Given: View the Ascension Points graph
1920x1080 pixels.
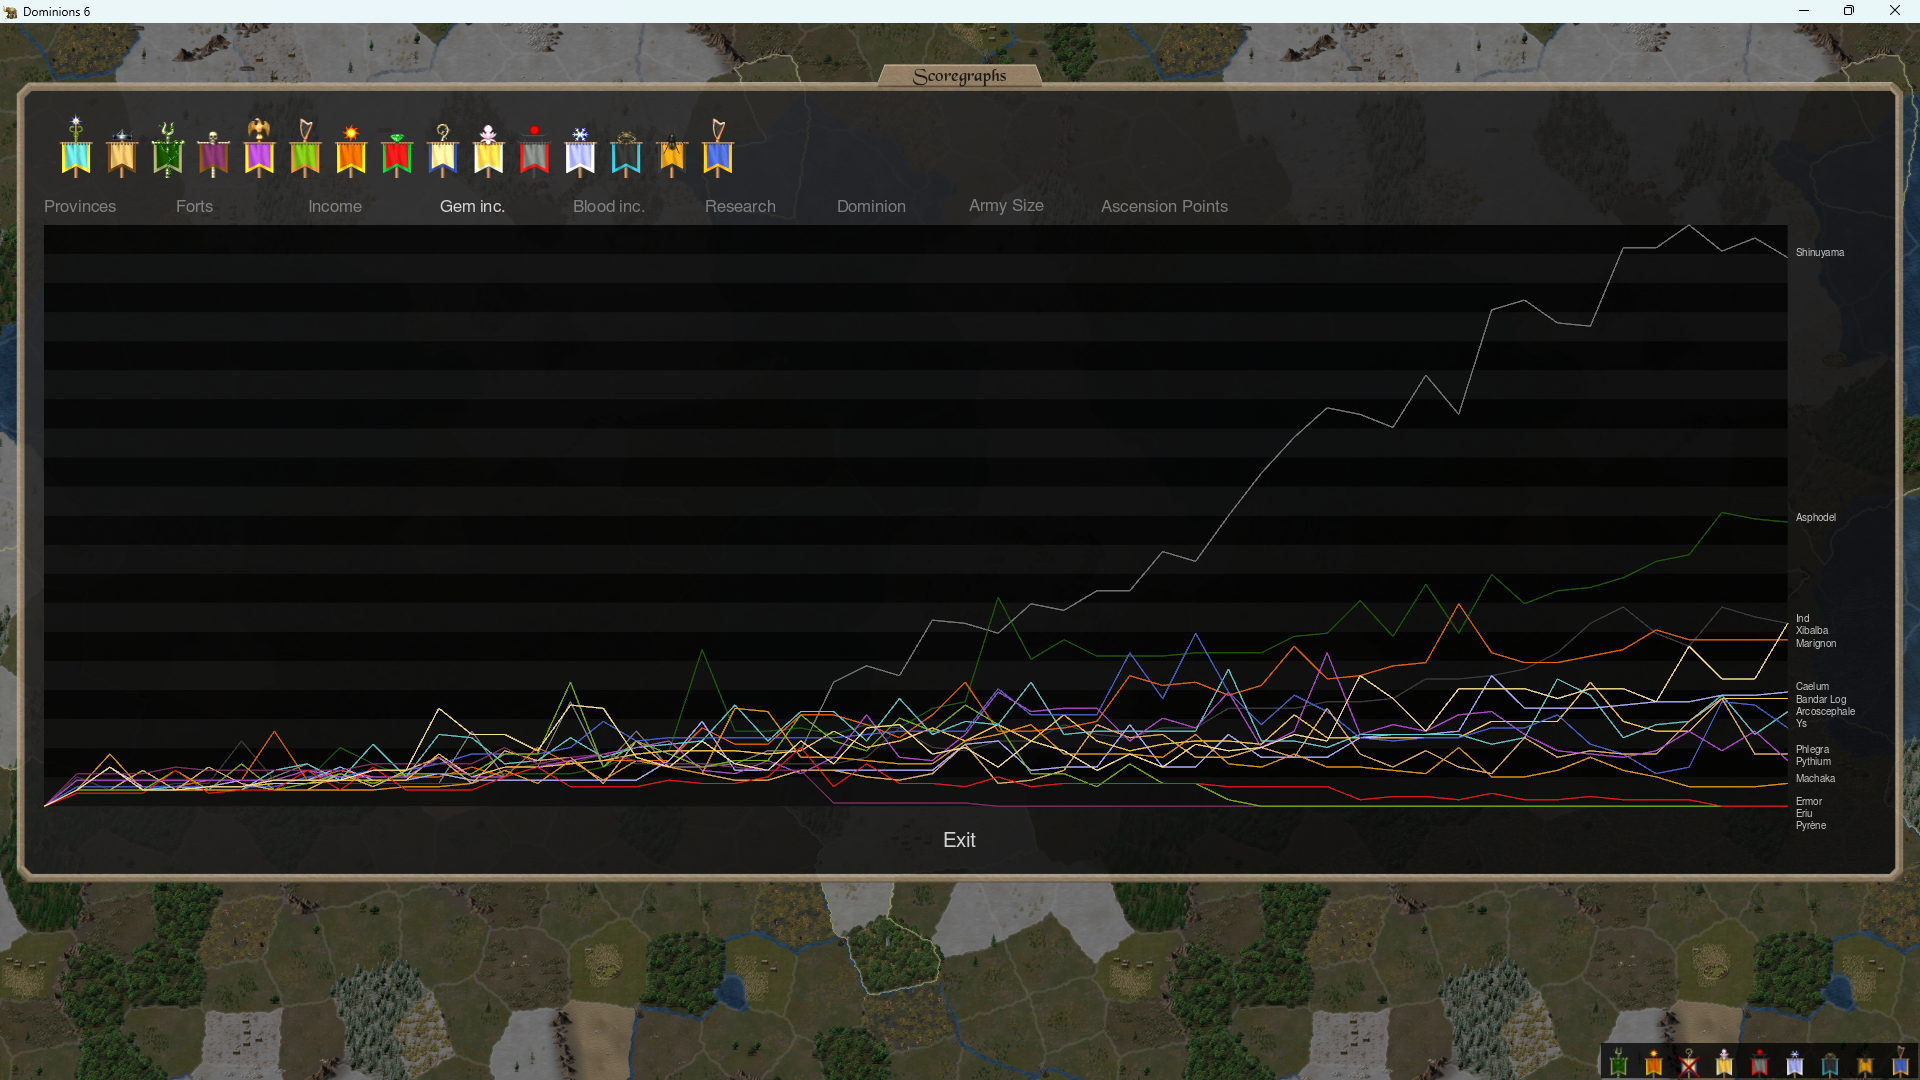Looking at the screenshot, I should pyautogui.click(x=1164, y=206).
